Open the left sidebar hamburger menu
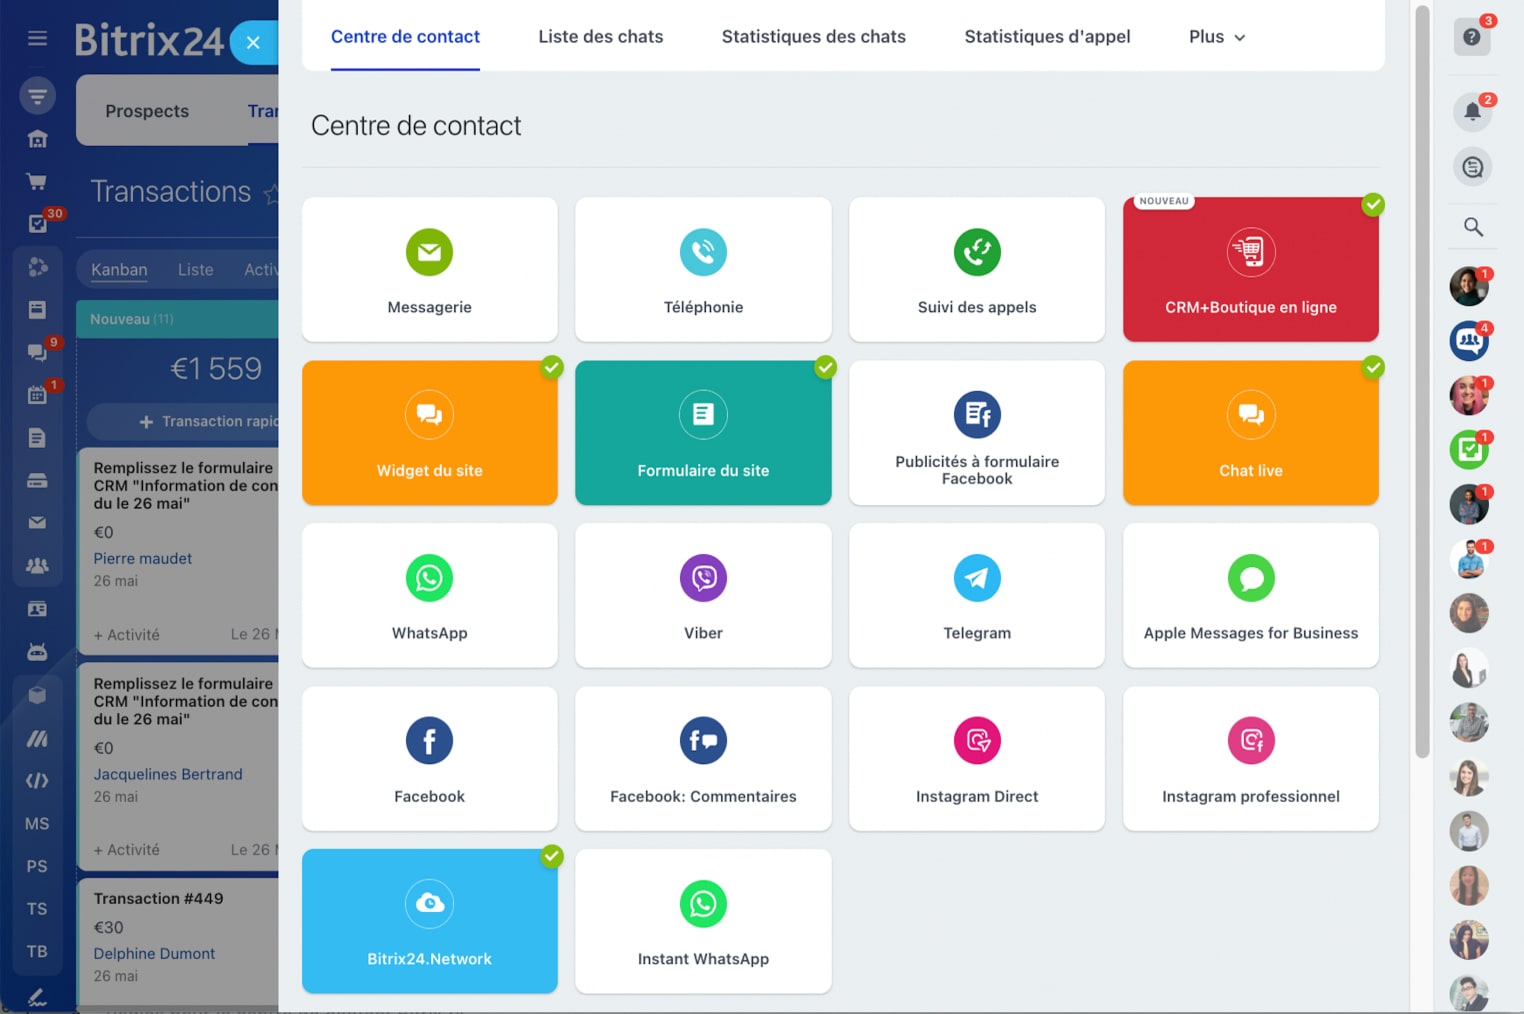Image resolution: width=1524 pixels, height=1014 pixels. pos(37,38)
